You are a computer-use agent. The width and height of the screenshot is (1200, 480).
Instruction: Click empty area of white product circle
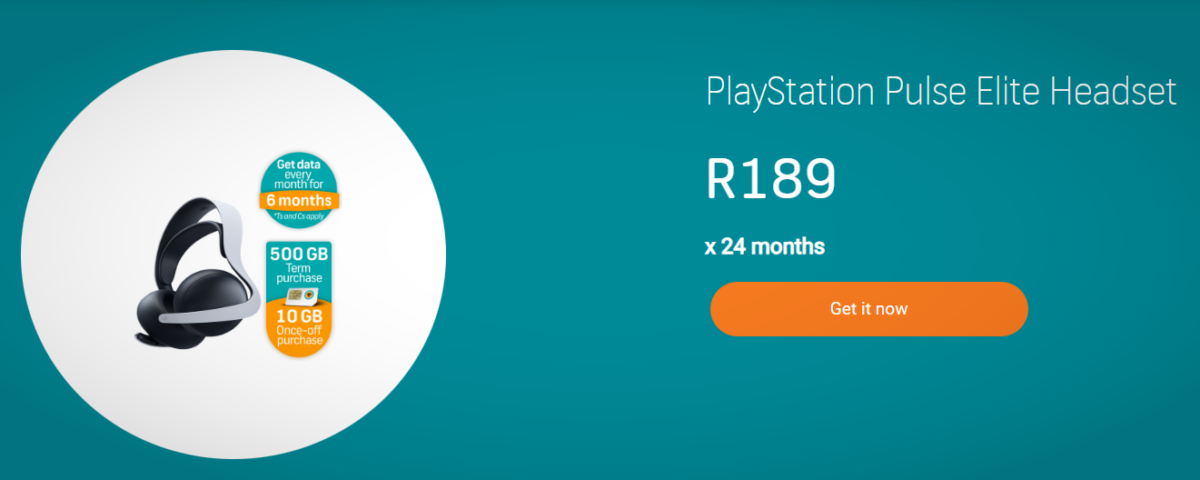pyautogui.click(x=230, y=110)
